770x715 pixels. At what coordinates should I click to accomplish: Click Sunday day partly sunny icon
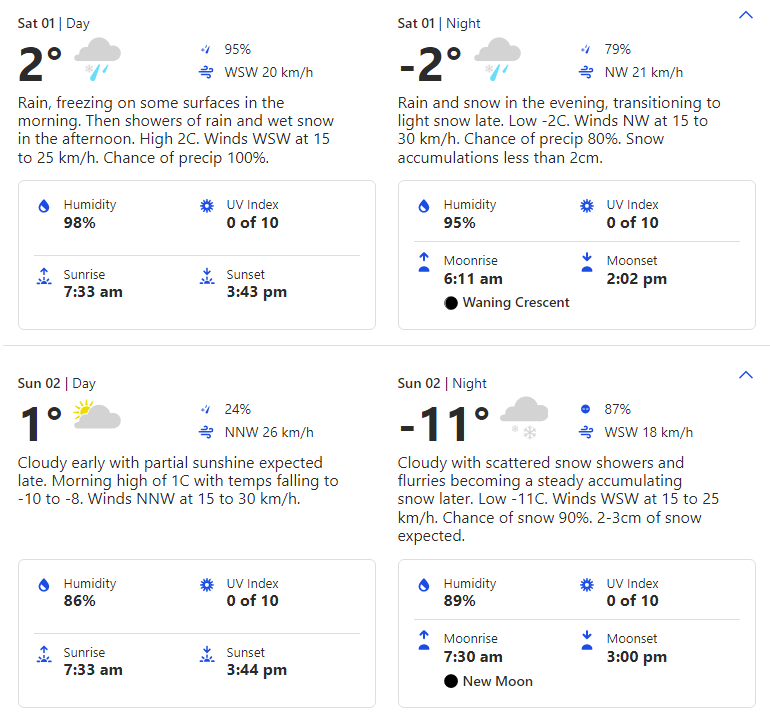pos(97,416)
